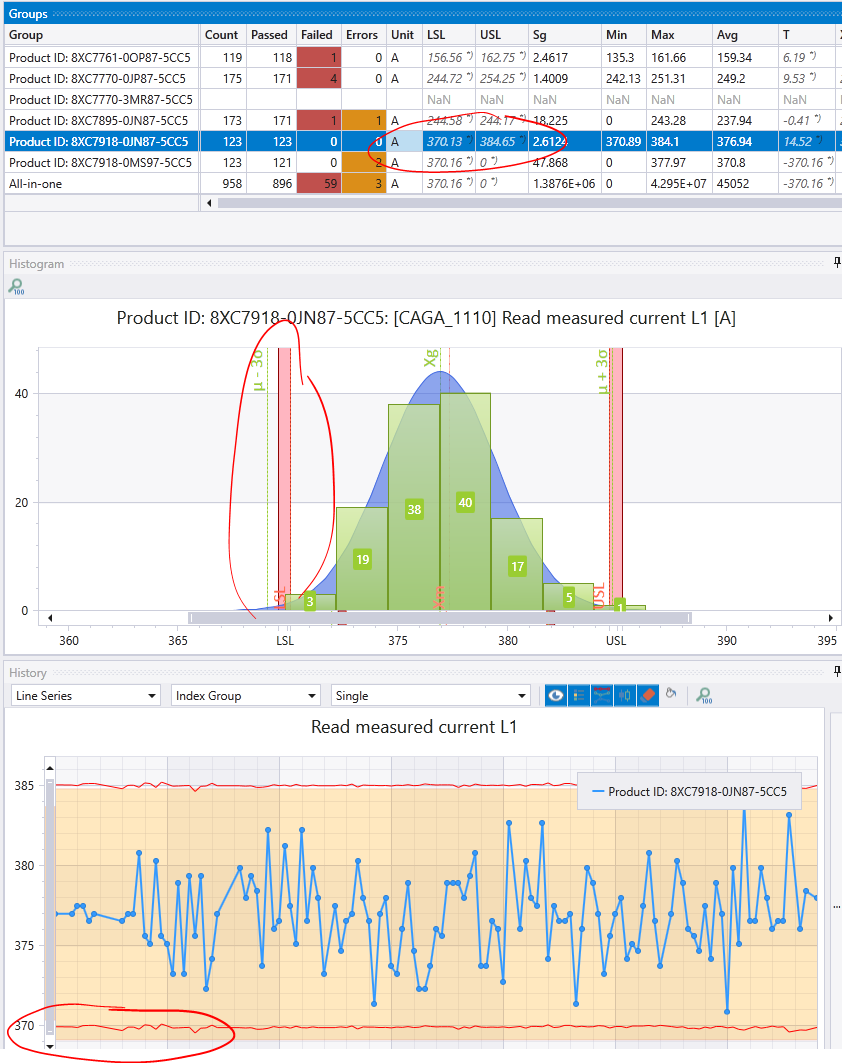Reset Histogram zoom with magnifier icon
This screenshot has width=842, height=1063.
pyautogui.click(x=16, y=287)
